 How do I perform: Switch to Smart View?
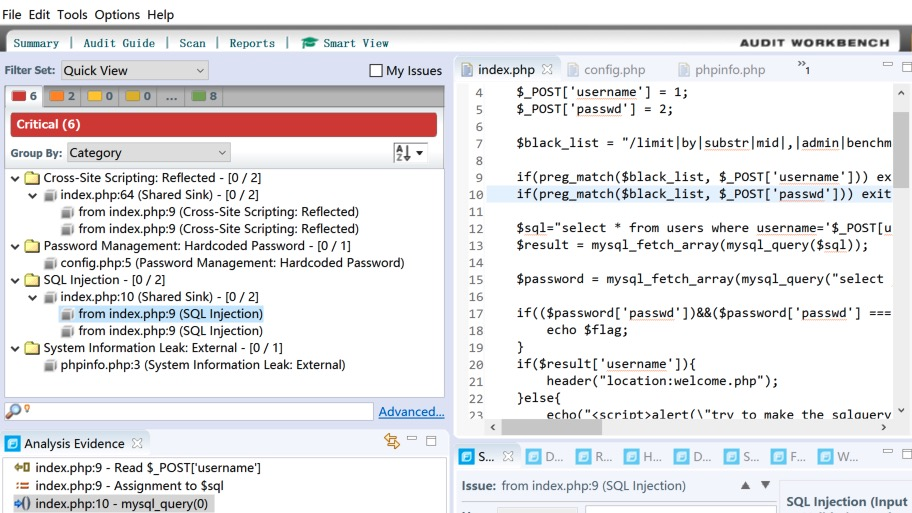coord(345,43)
